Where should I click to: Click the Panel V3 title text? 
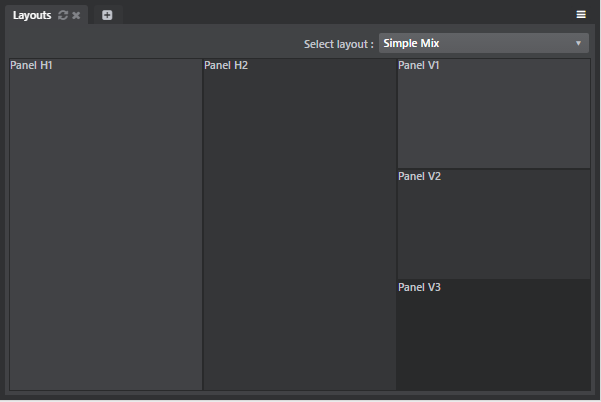pyautogui.click(x=419, y=288)
